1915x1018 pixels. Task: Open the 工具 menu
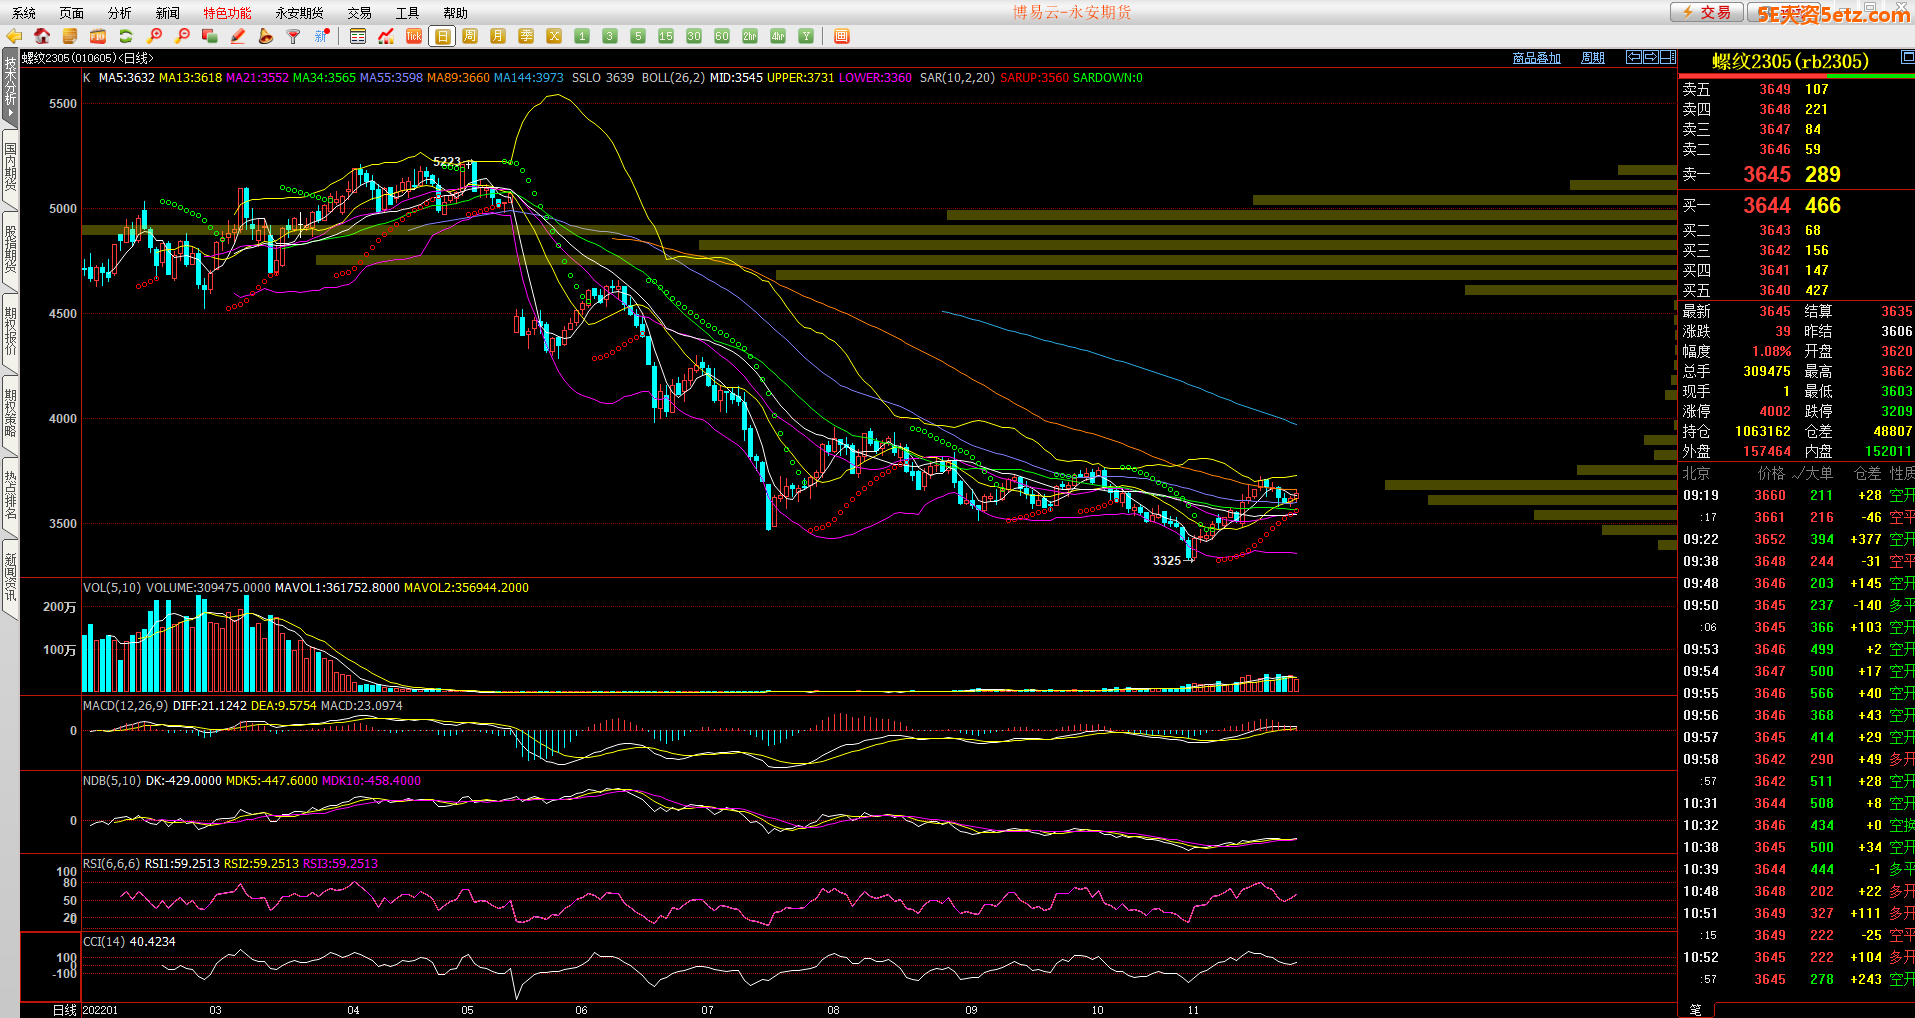408,13
